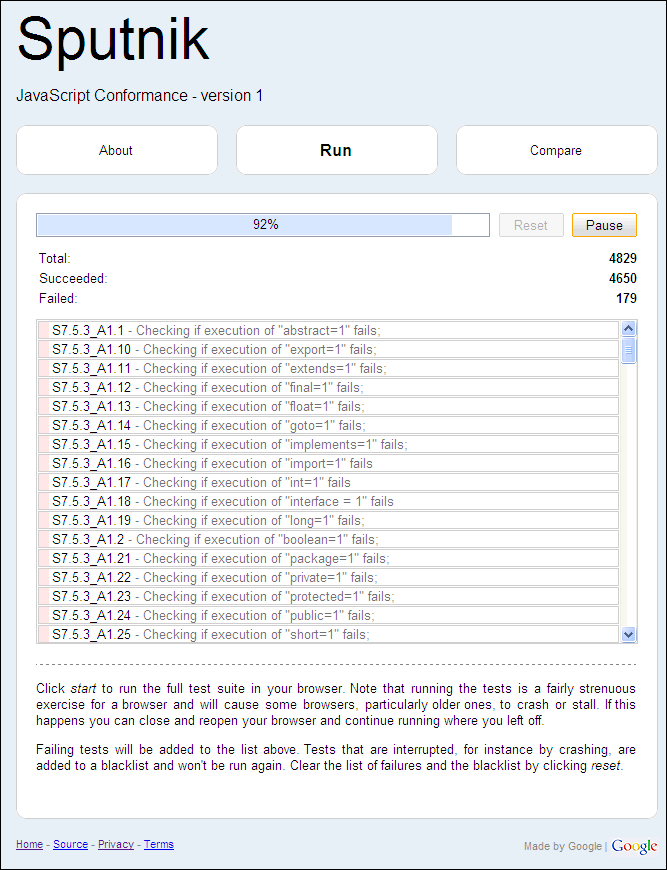Screen dimensions: 667x870
Task: Click the "Failed:" label
Action: 58,299
